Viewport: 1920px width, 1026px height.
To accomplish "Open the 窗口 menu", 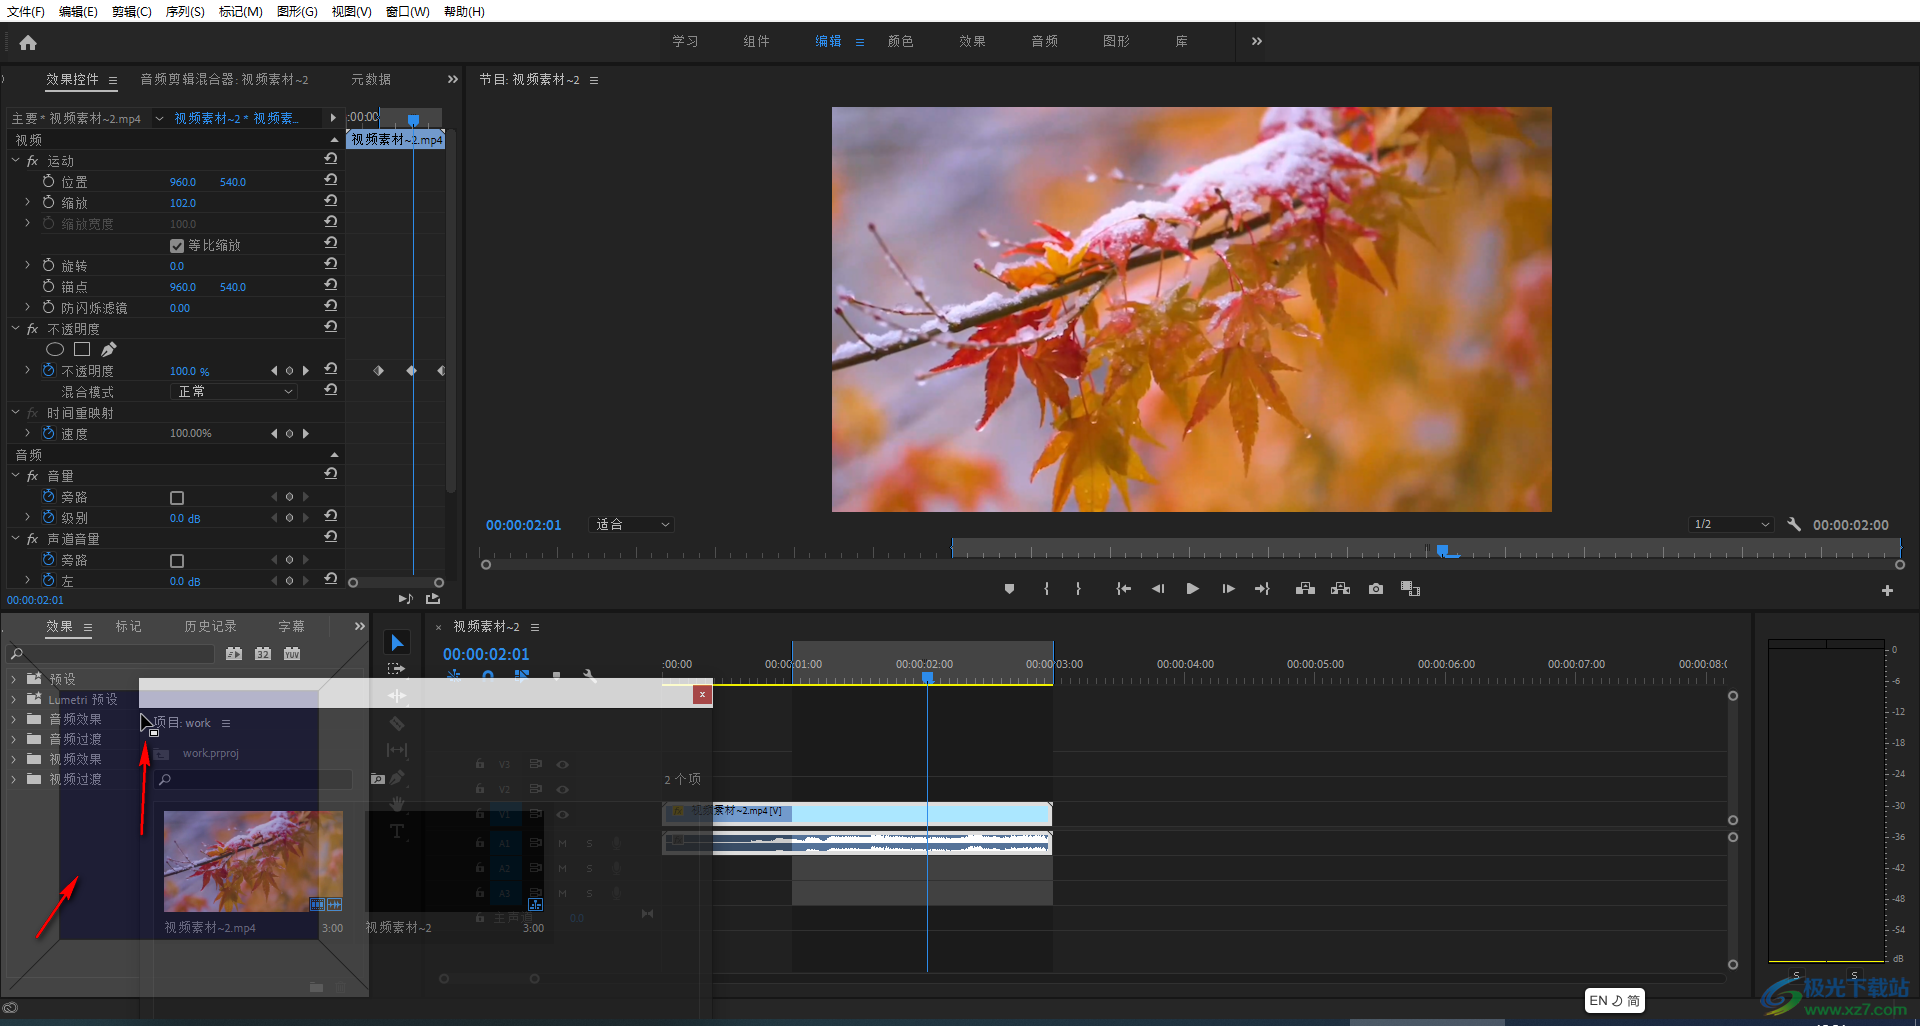I will pos(407,11).
